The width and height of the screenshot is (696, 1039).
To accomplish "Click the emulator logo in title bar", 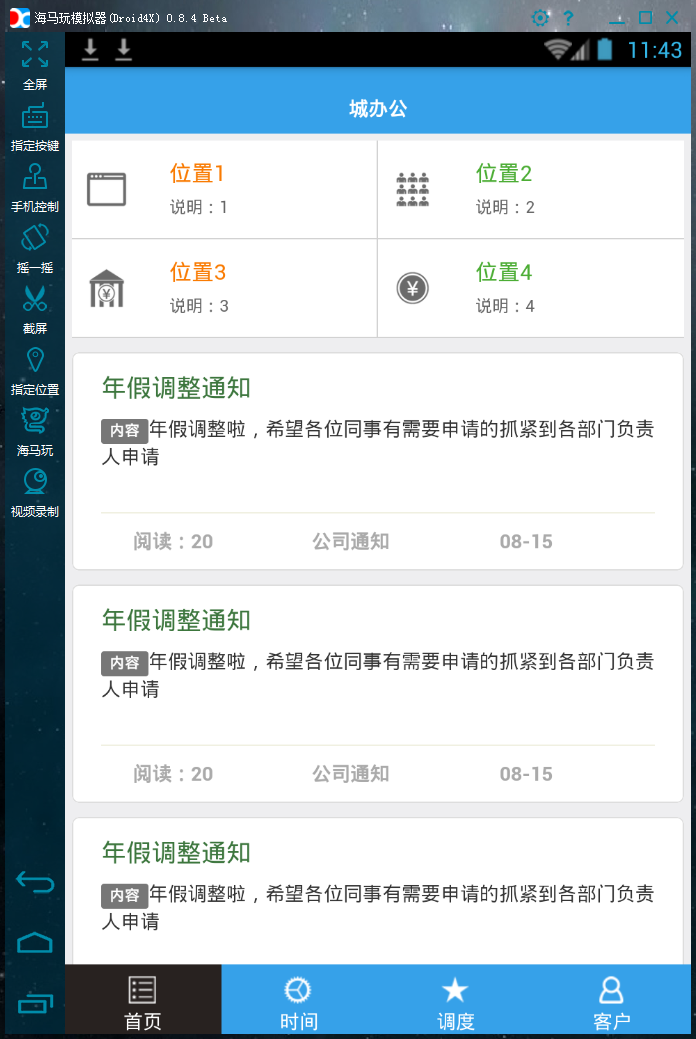I will pyautogui.click(x=19, y=18).
